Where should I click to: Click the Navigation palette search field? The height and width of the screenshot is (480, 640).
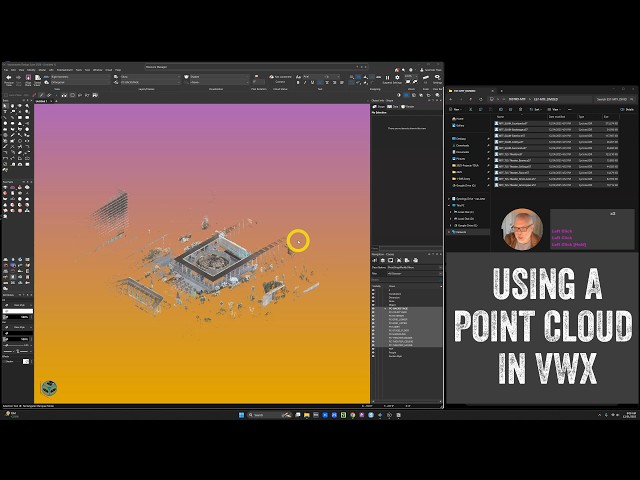click(x=407, y=280)
